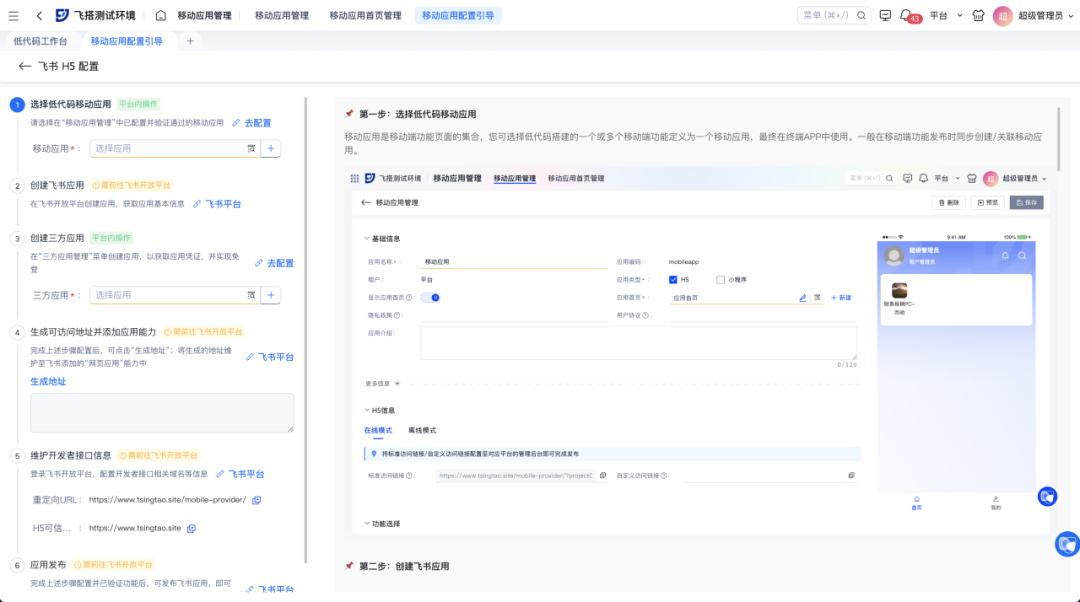Select step 4 生成可访问地址并添加应用能力 heading
The width and height of the screenshot is (1080, 602).
tap(93, 332)
